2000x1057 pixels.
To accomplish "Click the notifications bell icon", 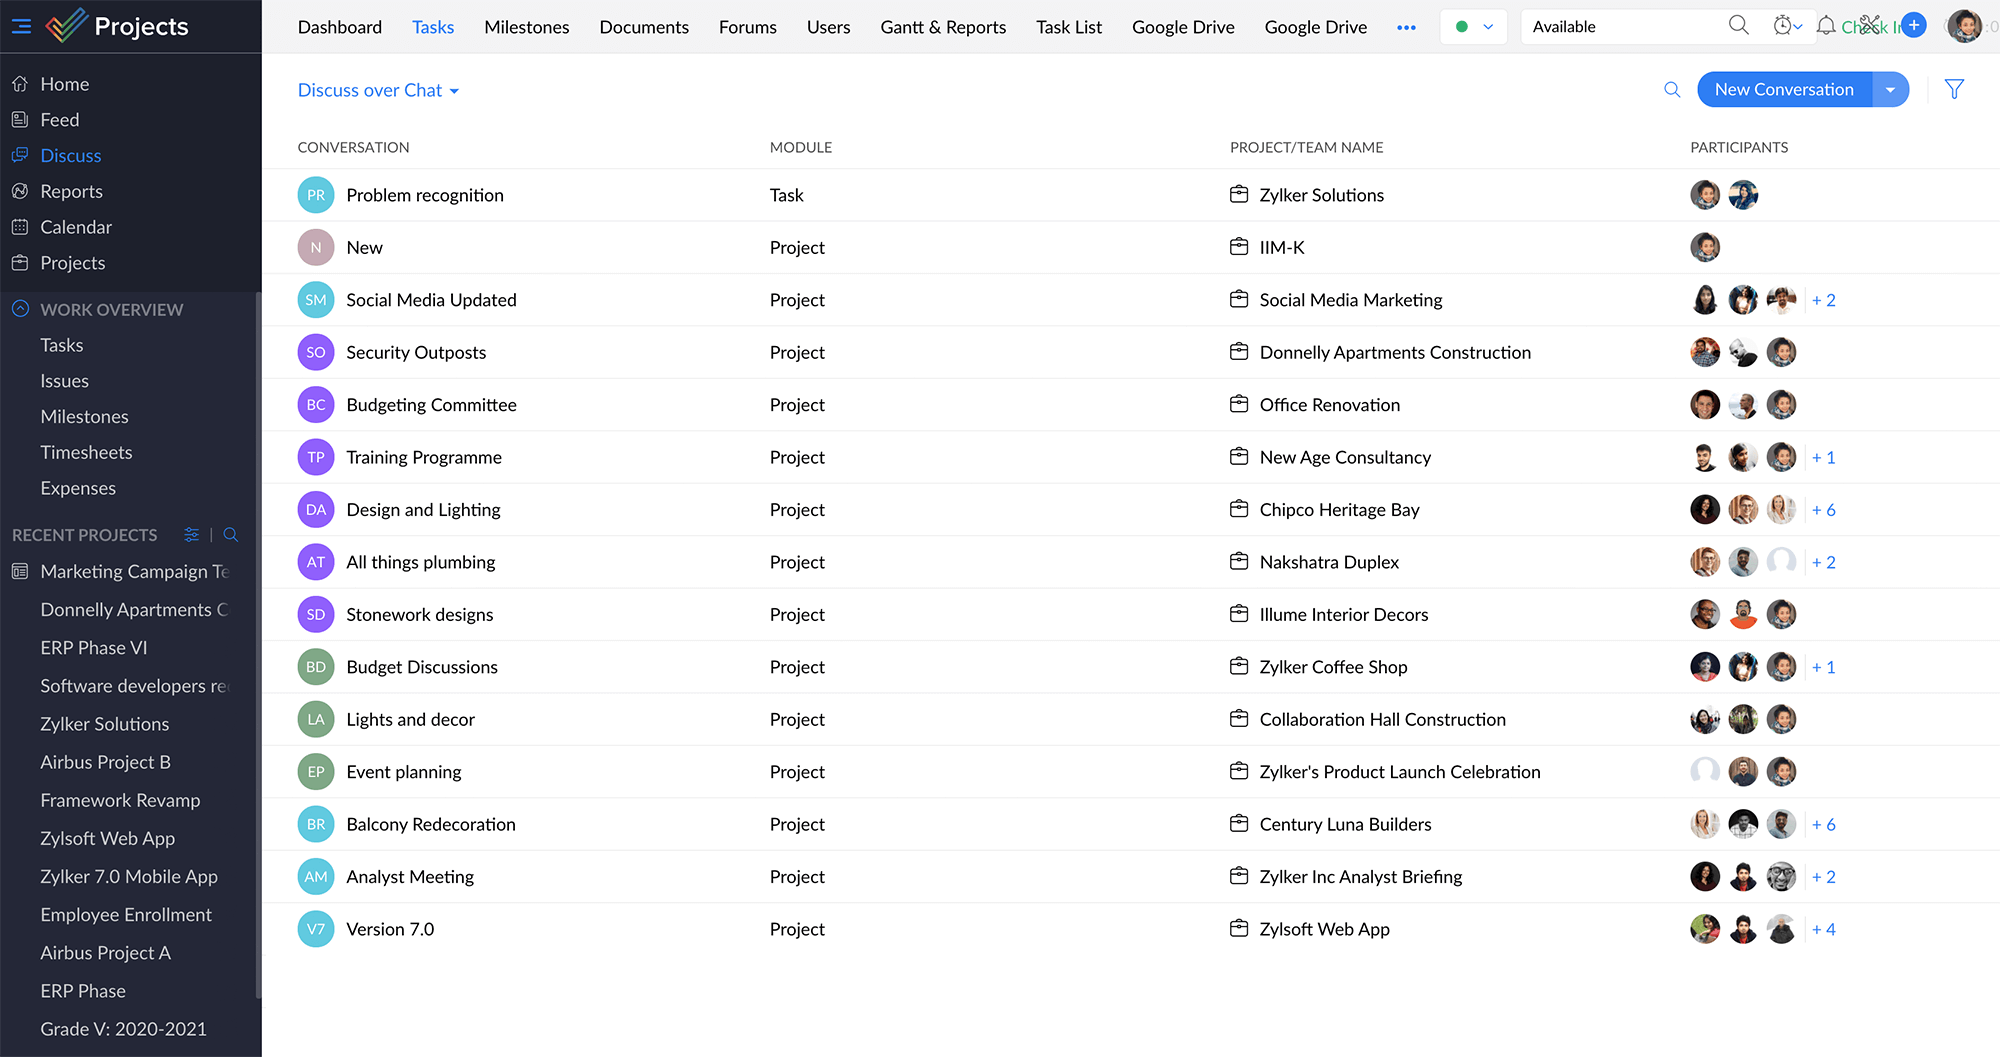I will click(1826, 26).
